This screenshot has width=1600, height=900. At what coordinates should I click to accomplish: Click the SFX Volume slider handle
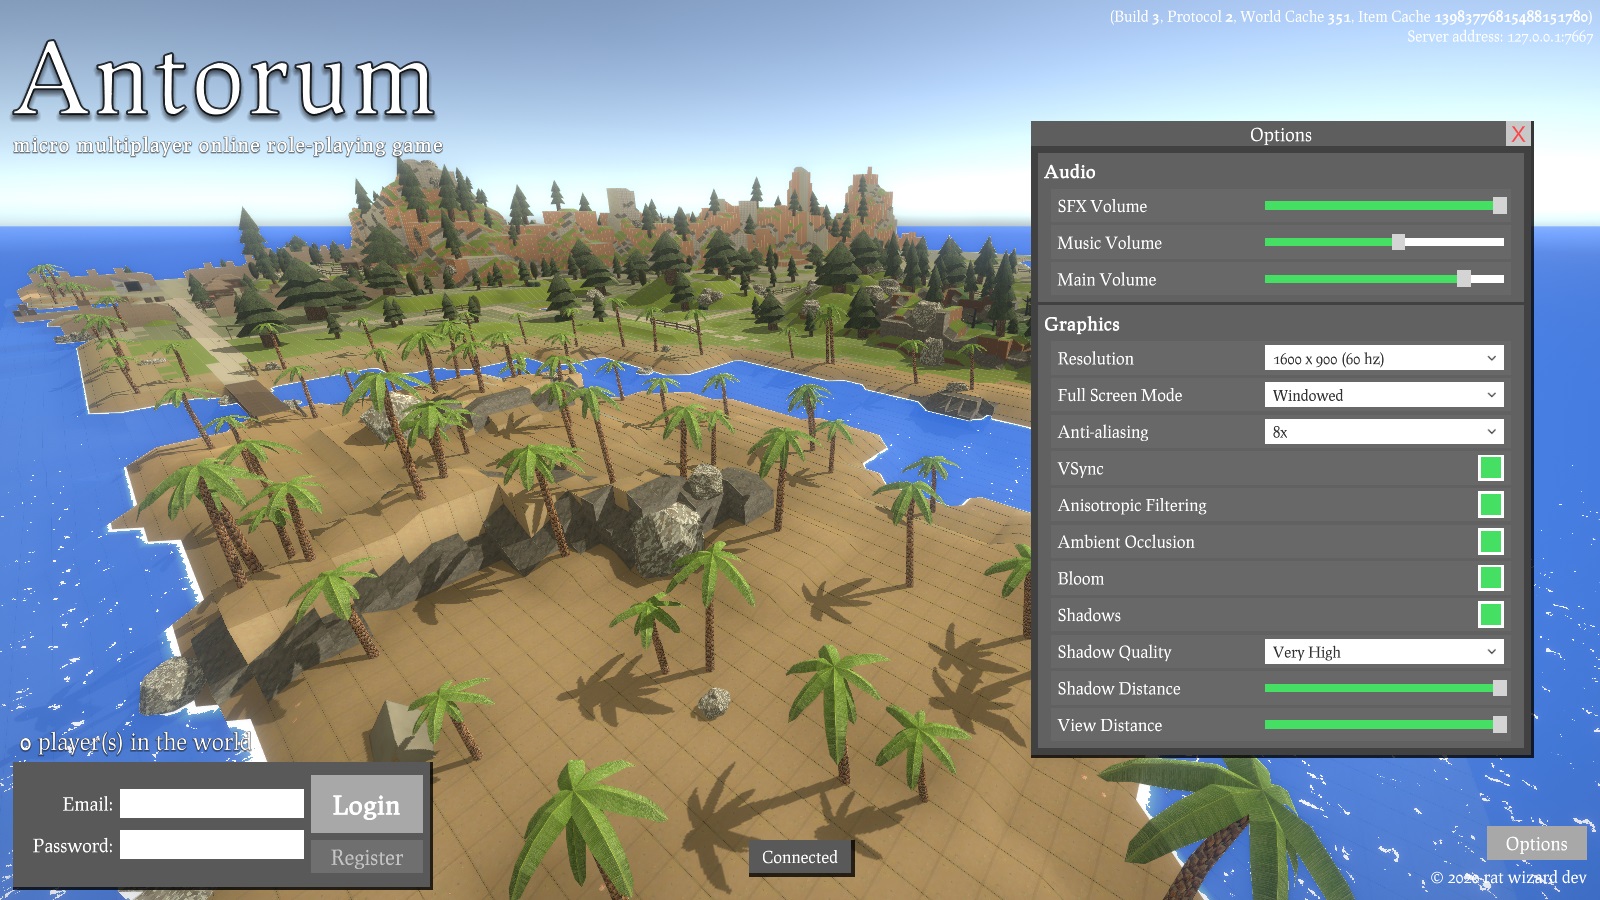tap(1499, 206)
